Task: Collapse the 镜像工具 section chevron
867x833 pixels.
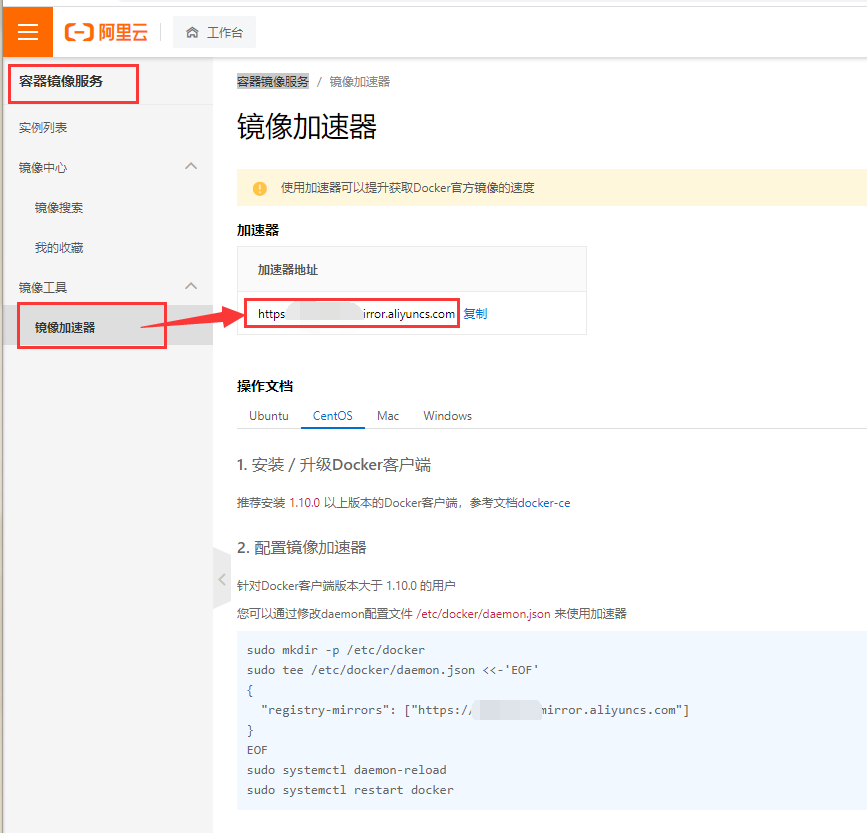Action: [x=191, y=286]
